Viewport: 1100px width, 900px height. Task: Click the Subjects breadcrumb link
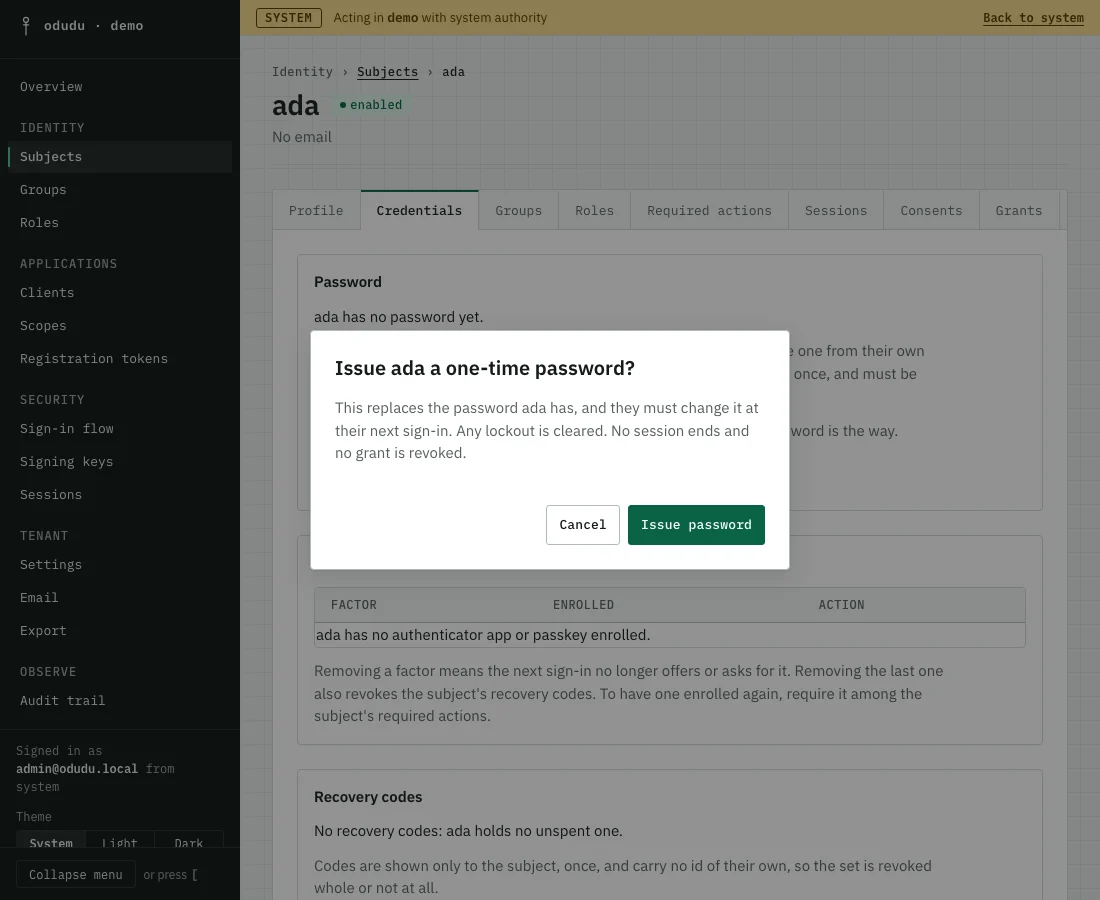tap(387, 72)
